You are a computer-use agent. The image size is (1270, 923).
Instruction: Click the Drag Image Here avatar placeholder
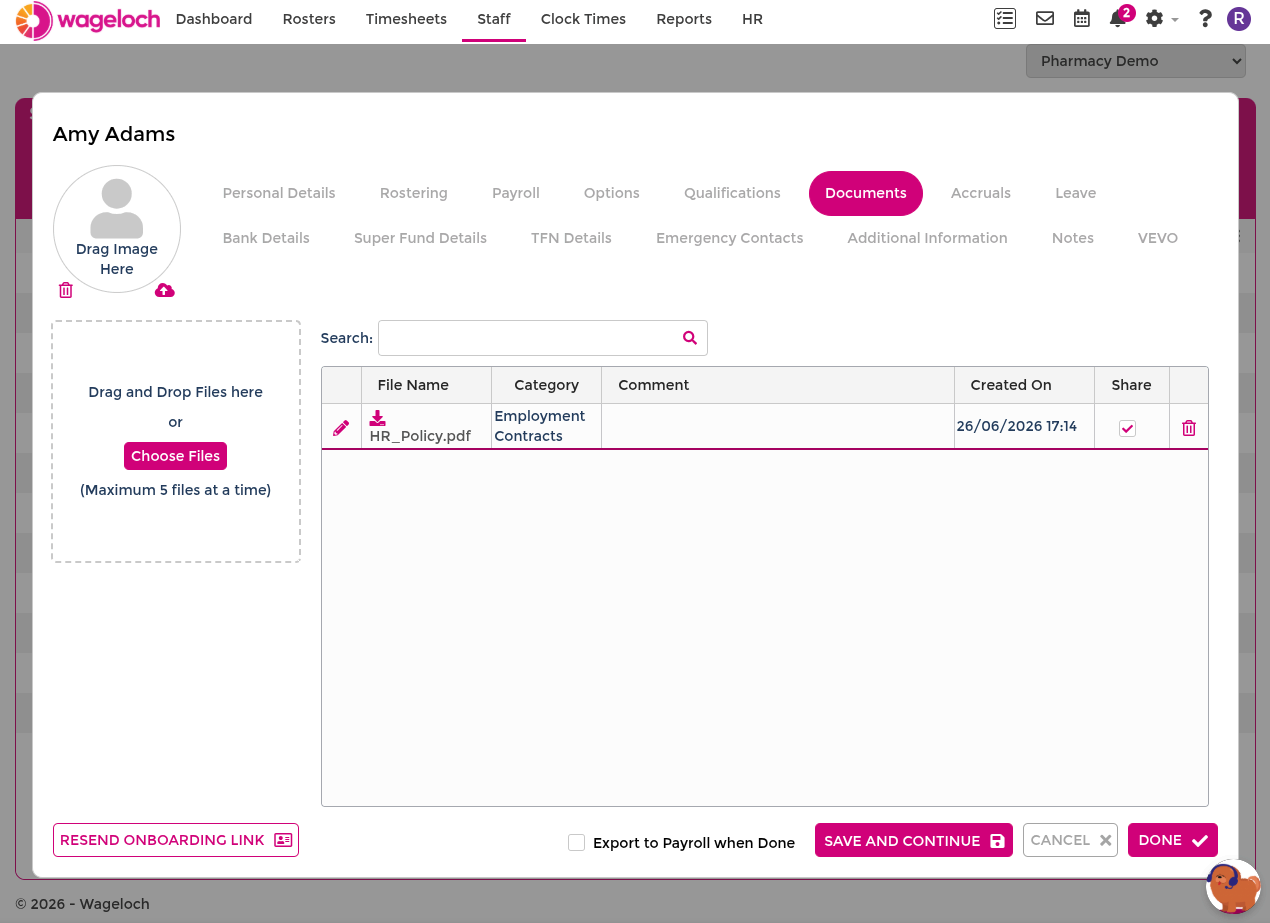tap(117, 229)
